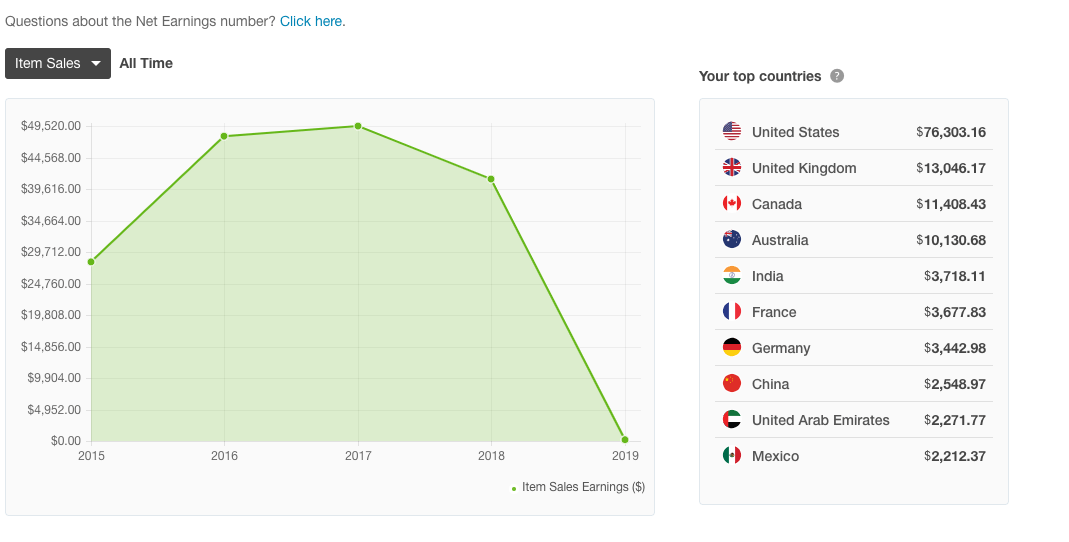Click the United States flag icon

tap(732, 132)
